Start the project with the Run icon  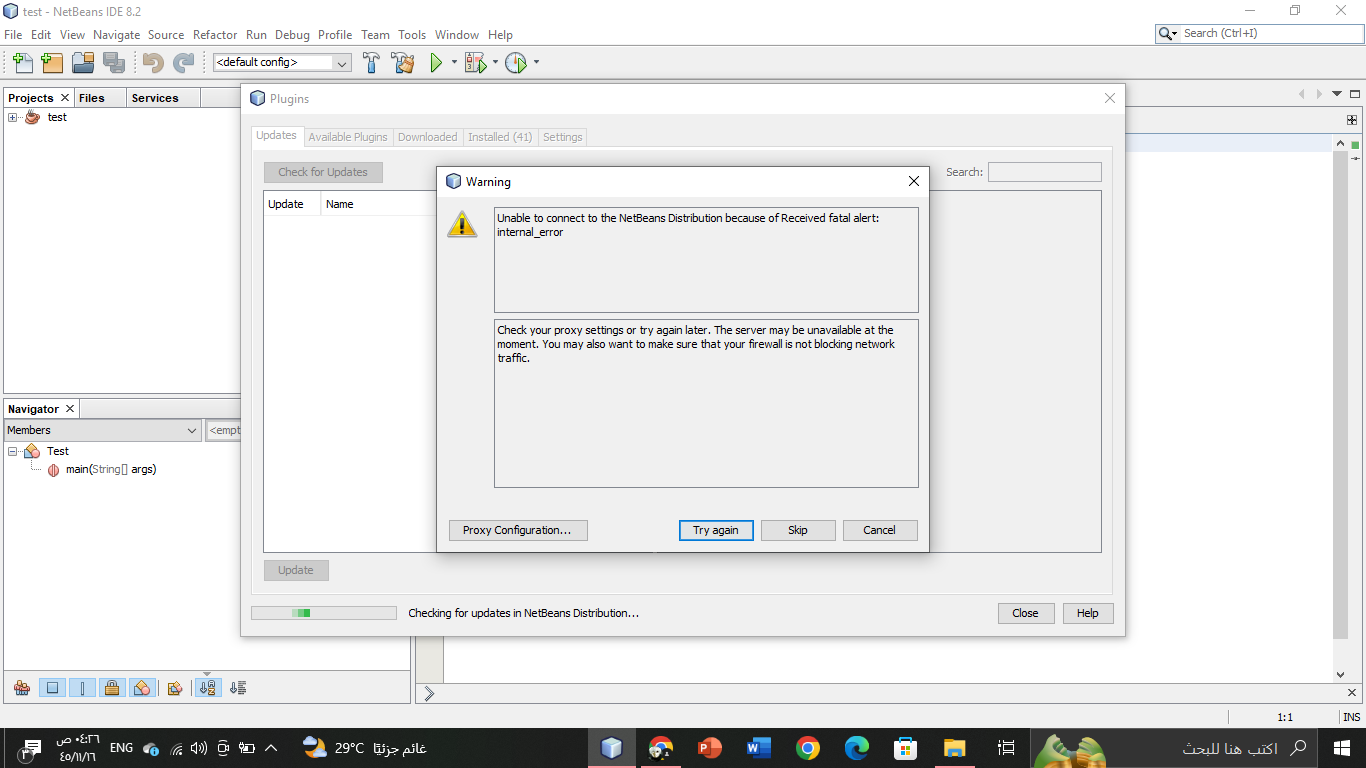(436, 62)
